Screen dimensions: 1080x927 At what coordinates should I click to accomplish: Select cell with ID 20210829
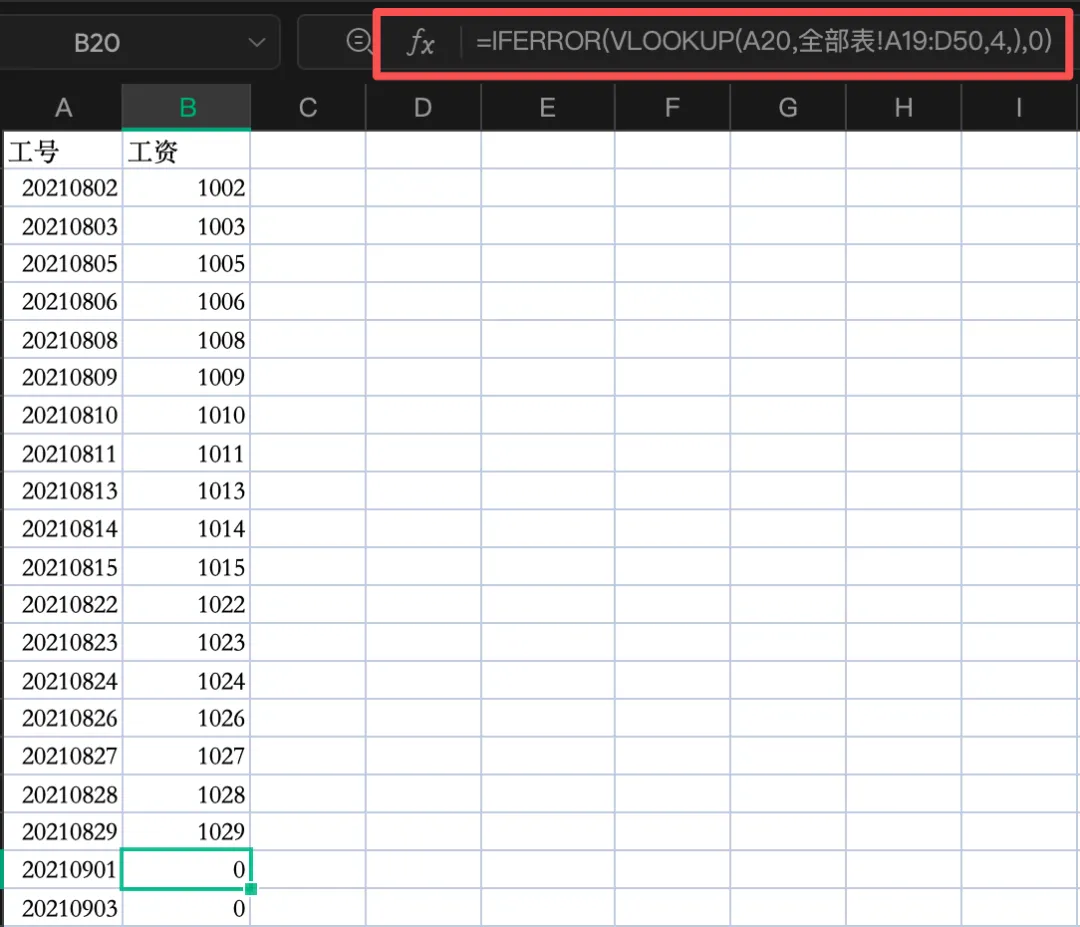tap(63, 831)
